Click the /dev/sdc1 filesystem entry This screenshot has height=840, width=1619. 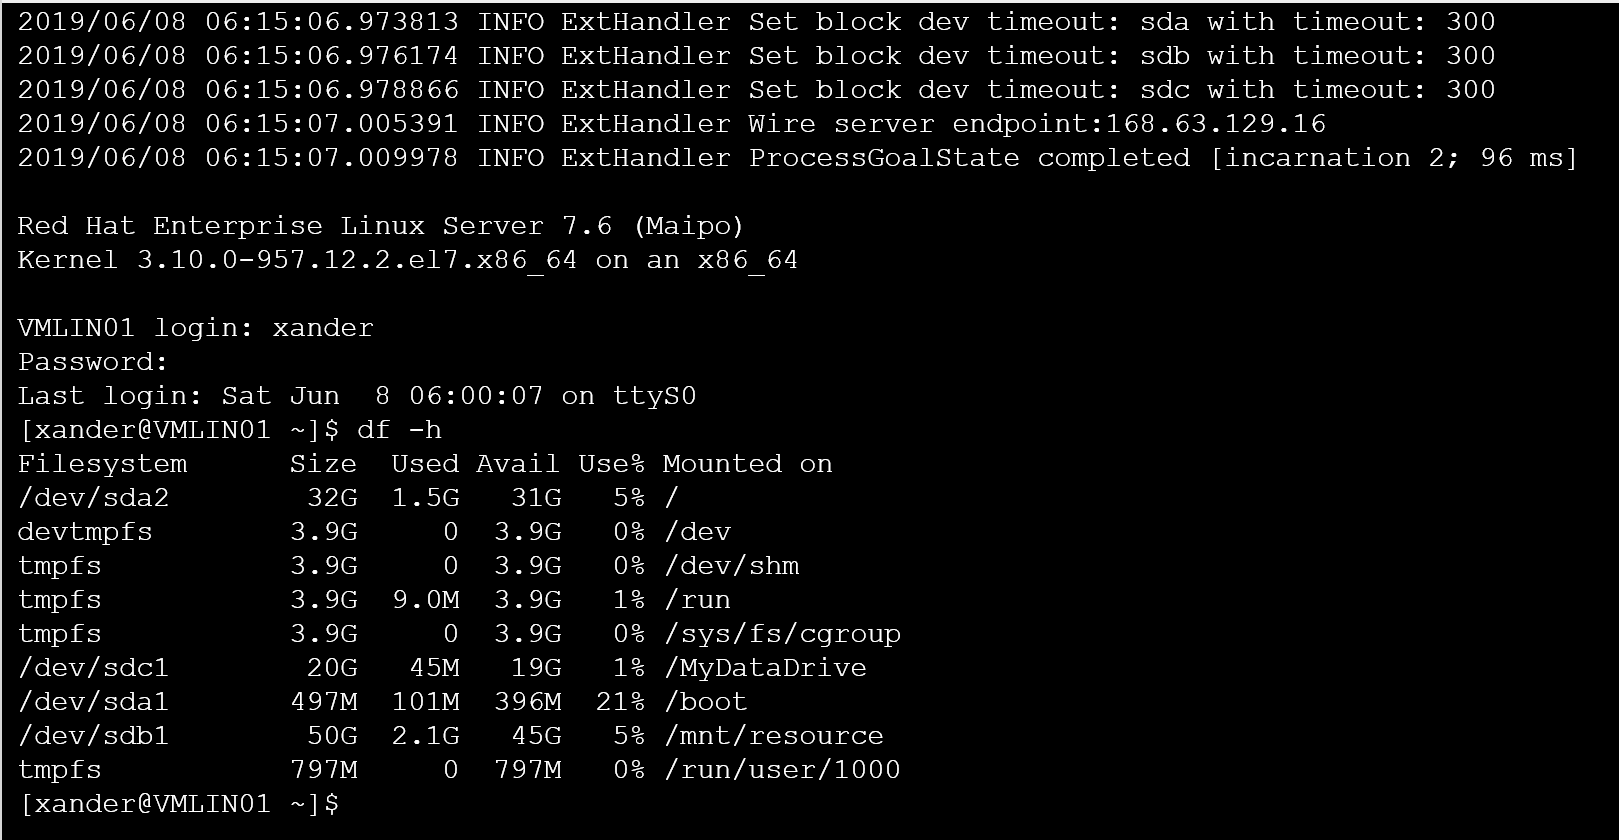pos(93,668)
